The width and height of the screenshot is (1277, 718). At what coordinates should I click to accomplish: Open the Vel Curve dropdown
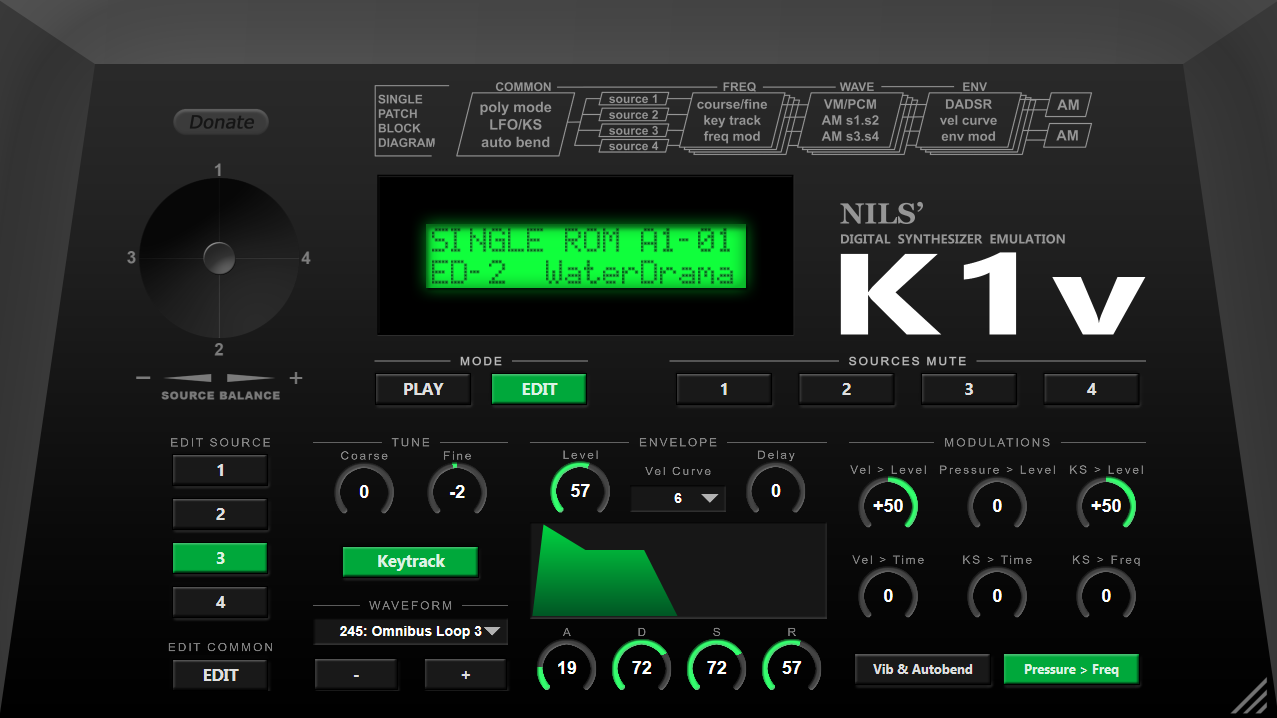pyautogui.click(x=678, y=498)
